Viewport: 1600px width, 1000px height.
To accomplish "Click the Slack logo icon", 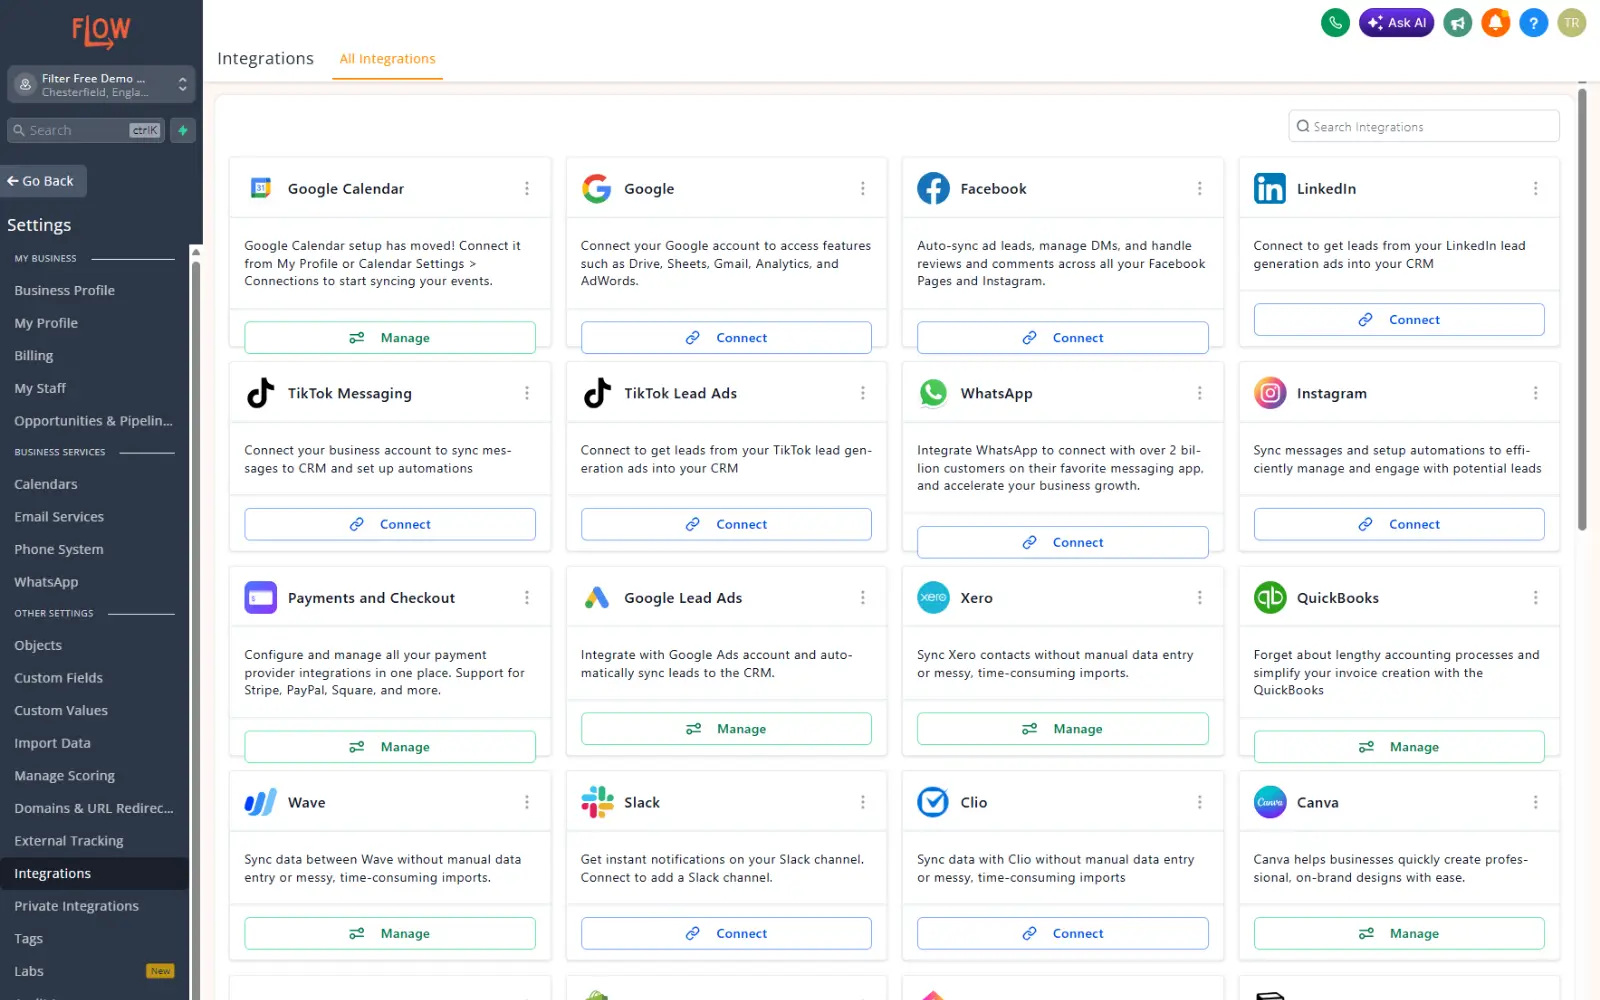I will pos(597,802).
